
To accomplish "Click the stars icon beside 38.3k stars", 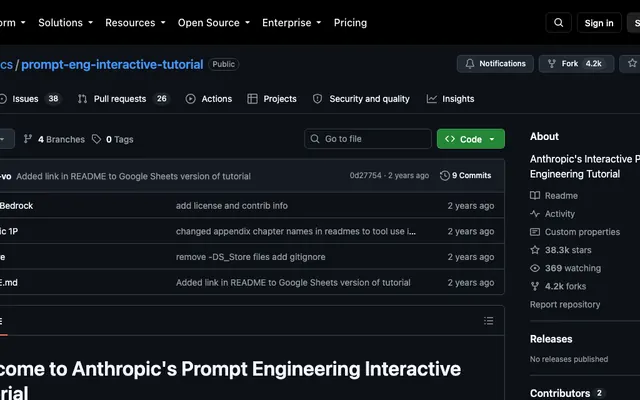I will pyautogui.click(x=535, y=250).
